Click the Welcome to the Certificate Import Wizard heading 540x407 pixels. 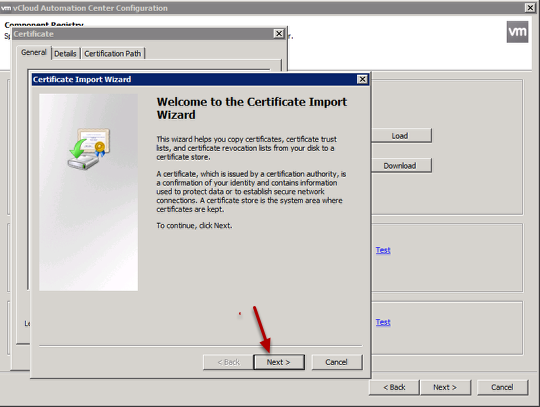click(x=252, y=108)
